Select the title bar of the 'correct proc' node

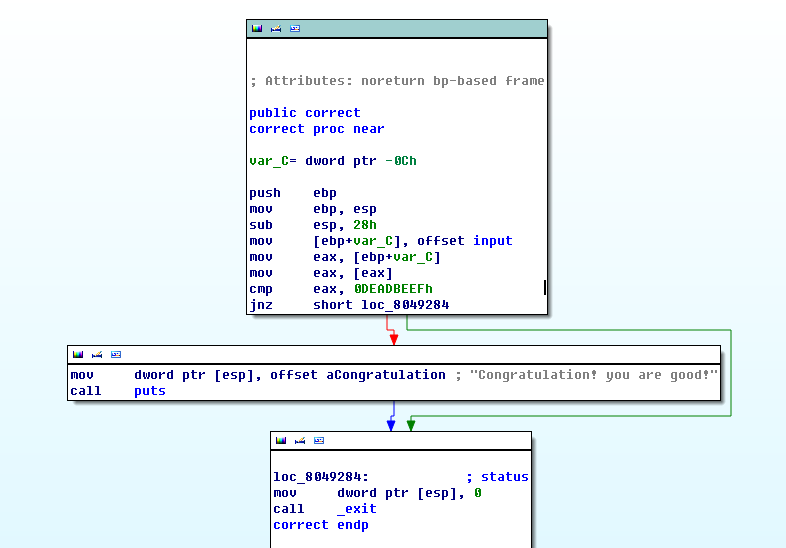click(397, 29)
